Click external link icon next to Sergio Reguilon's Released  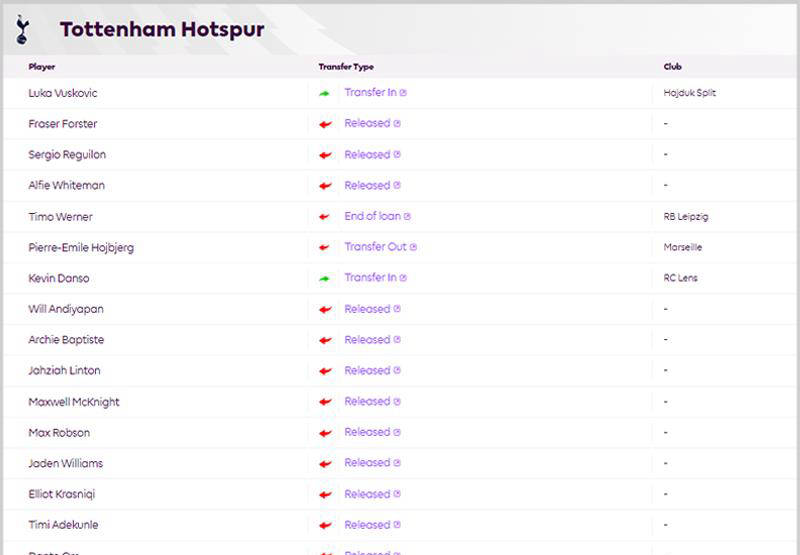[x=397, y=155]
